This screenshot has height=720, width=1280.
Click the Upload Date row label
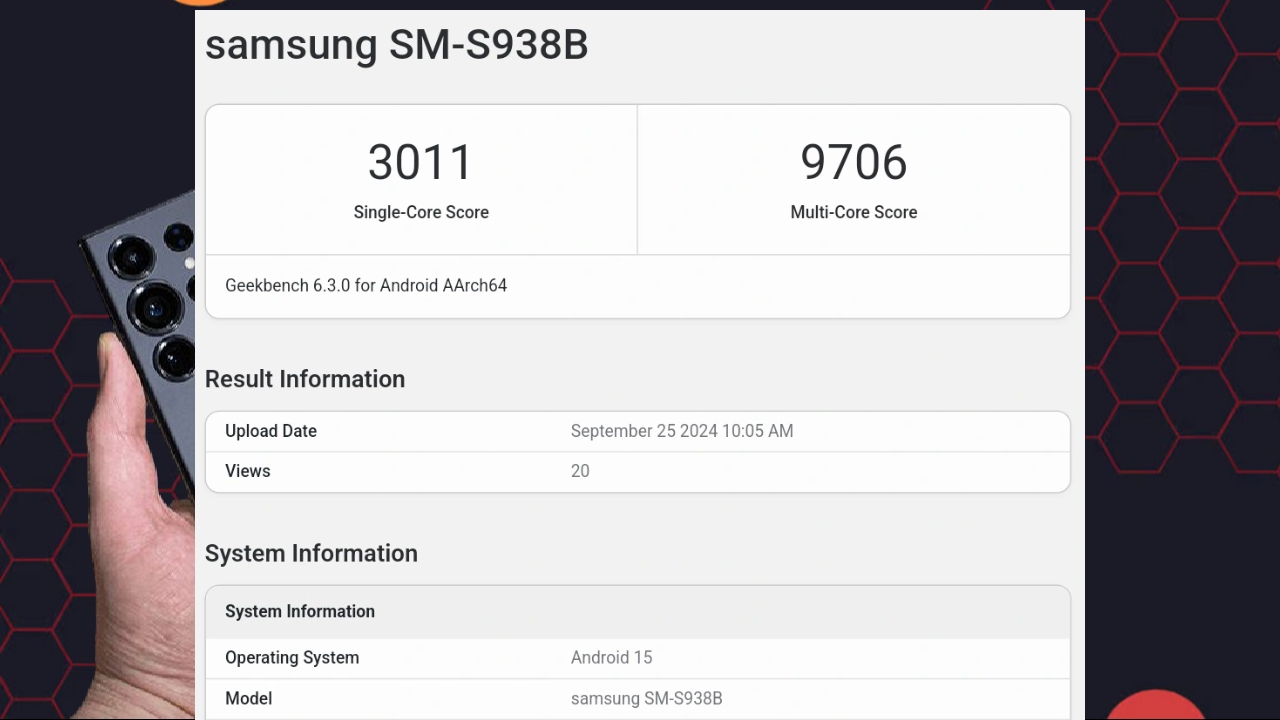coord(271,431)
